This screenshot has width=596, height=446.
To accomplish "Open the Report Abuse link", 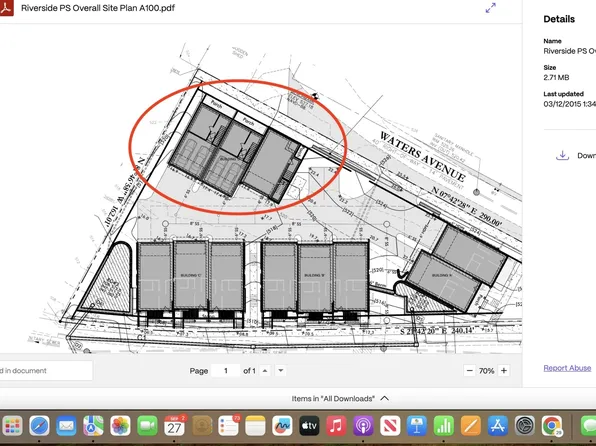I will click(567, 368).
